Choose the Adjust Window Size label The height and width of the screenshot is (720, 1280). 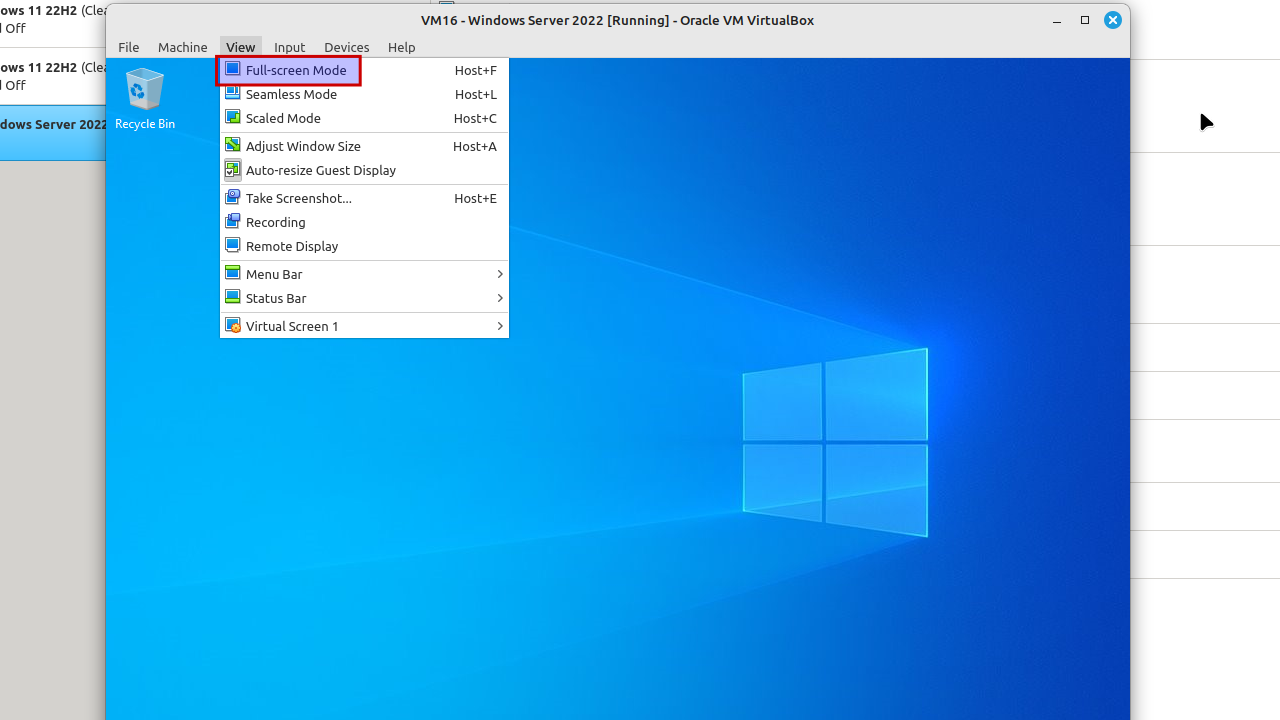[x=303, y=146]
